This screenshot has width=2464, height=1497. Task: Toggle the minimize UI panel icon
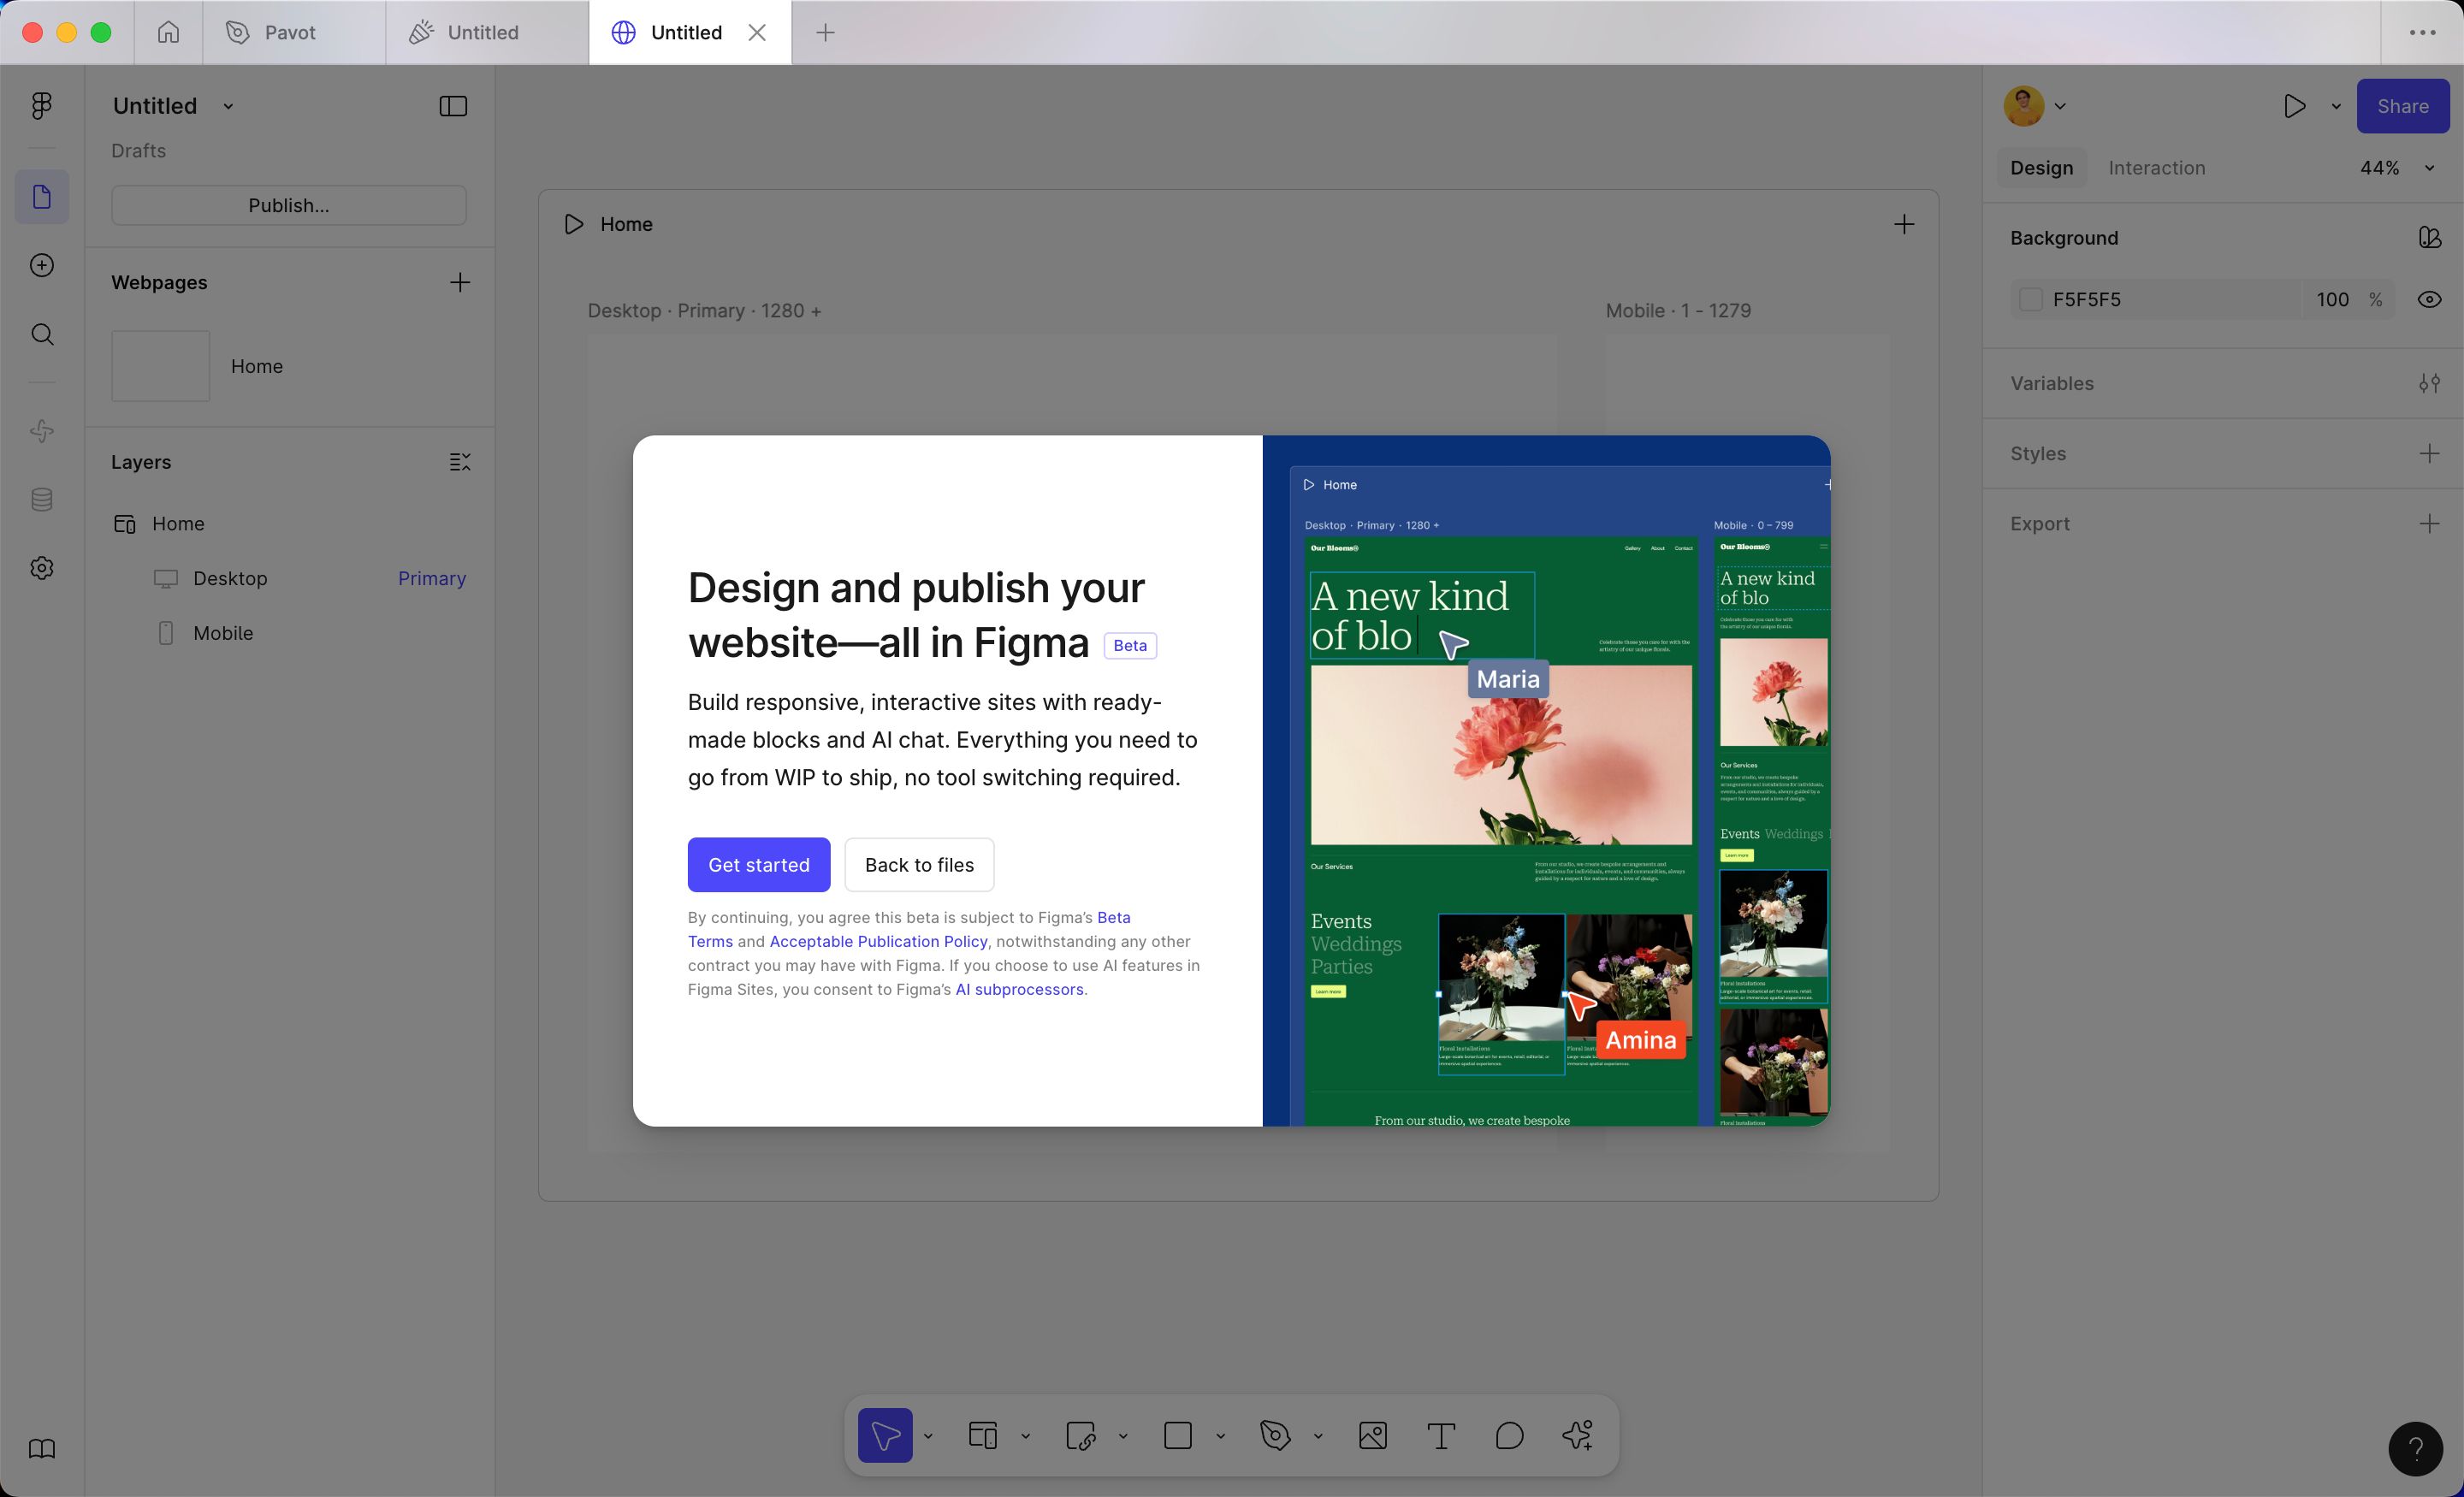point(453,106)
